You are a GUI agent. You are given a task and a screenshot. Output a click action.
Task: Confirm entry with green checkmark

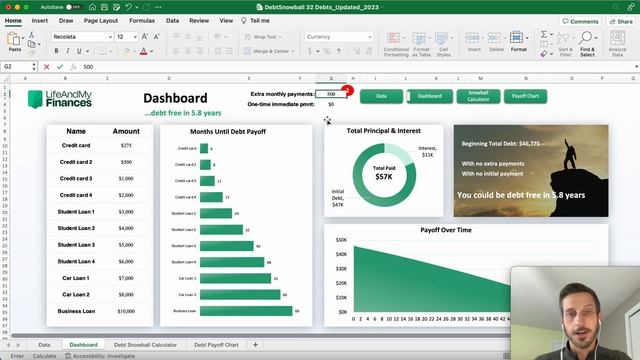[60, 67]
